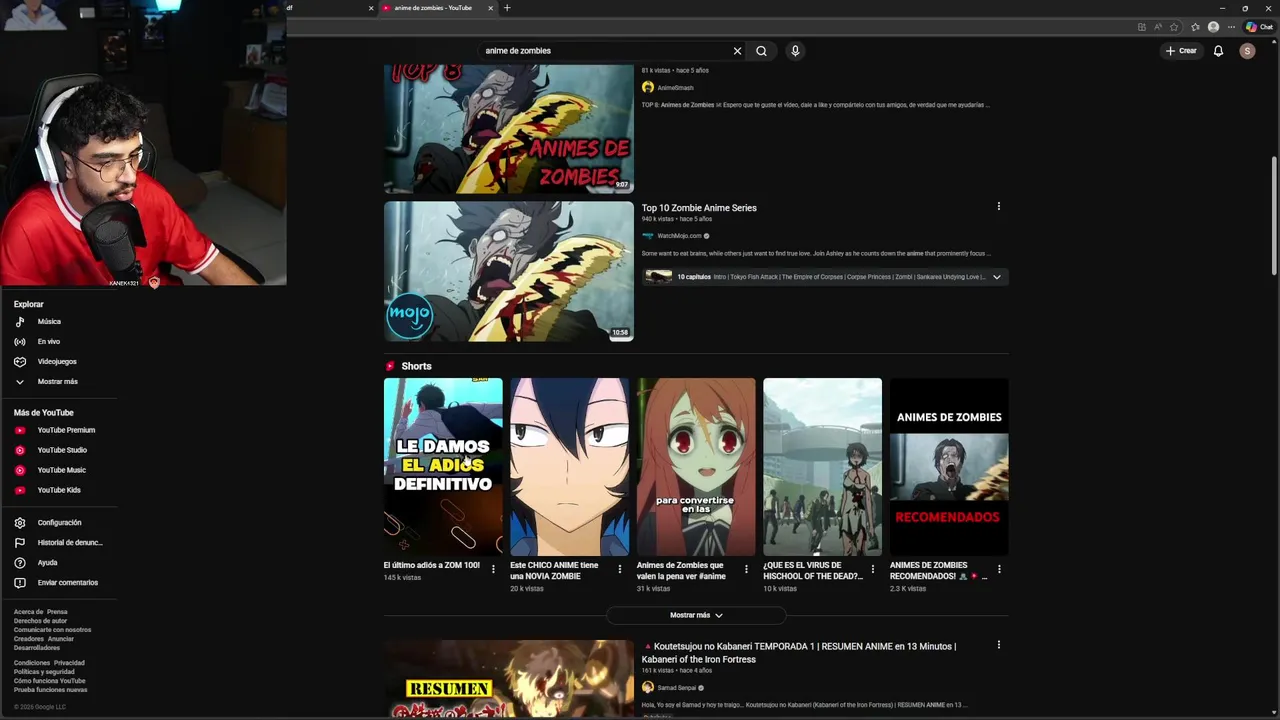Image resolution: width=1280 pixels, height=720 pixels.
Task: Open options for the short 'El último adiós a ZOM 100!'
Action: [x=493, y=569]
